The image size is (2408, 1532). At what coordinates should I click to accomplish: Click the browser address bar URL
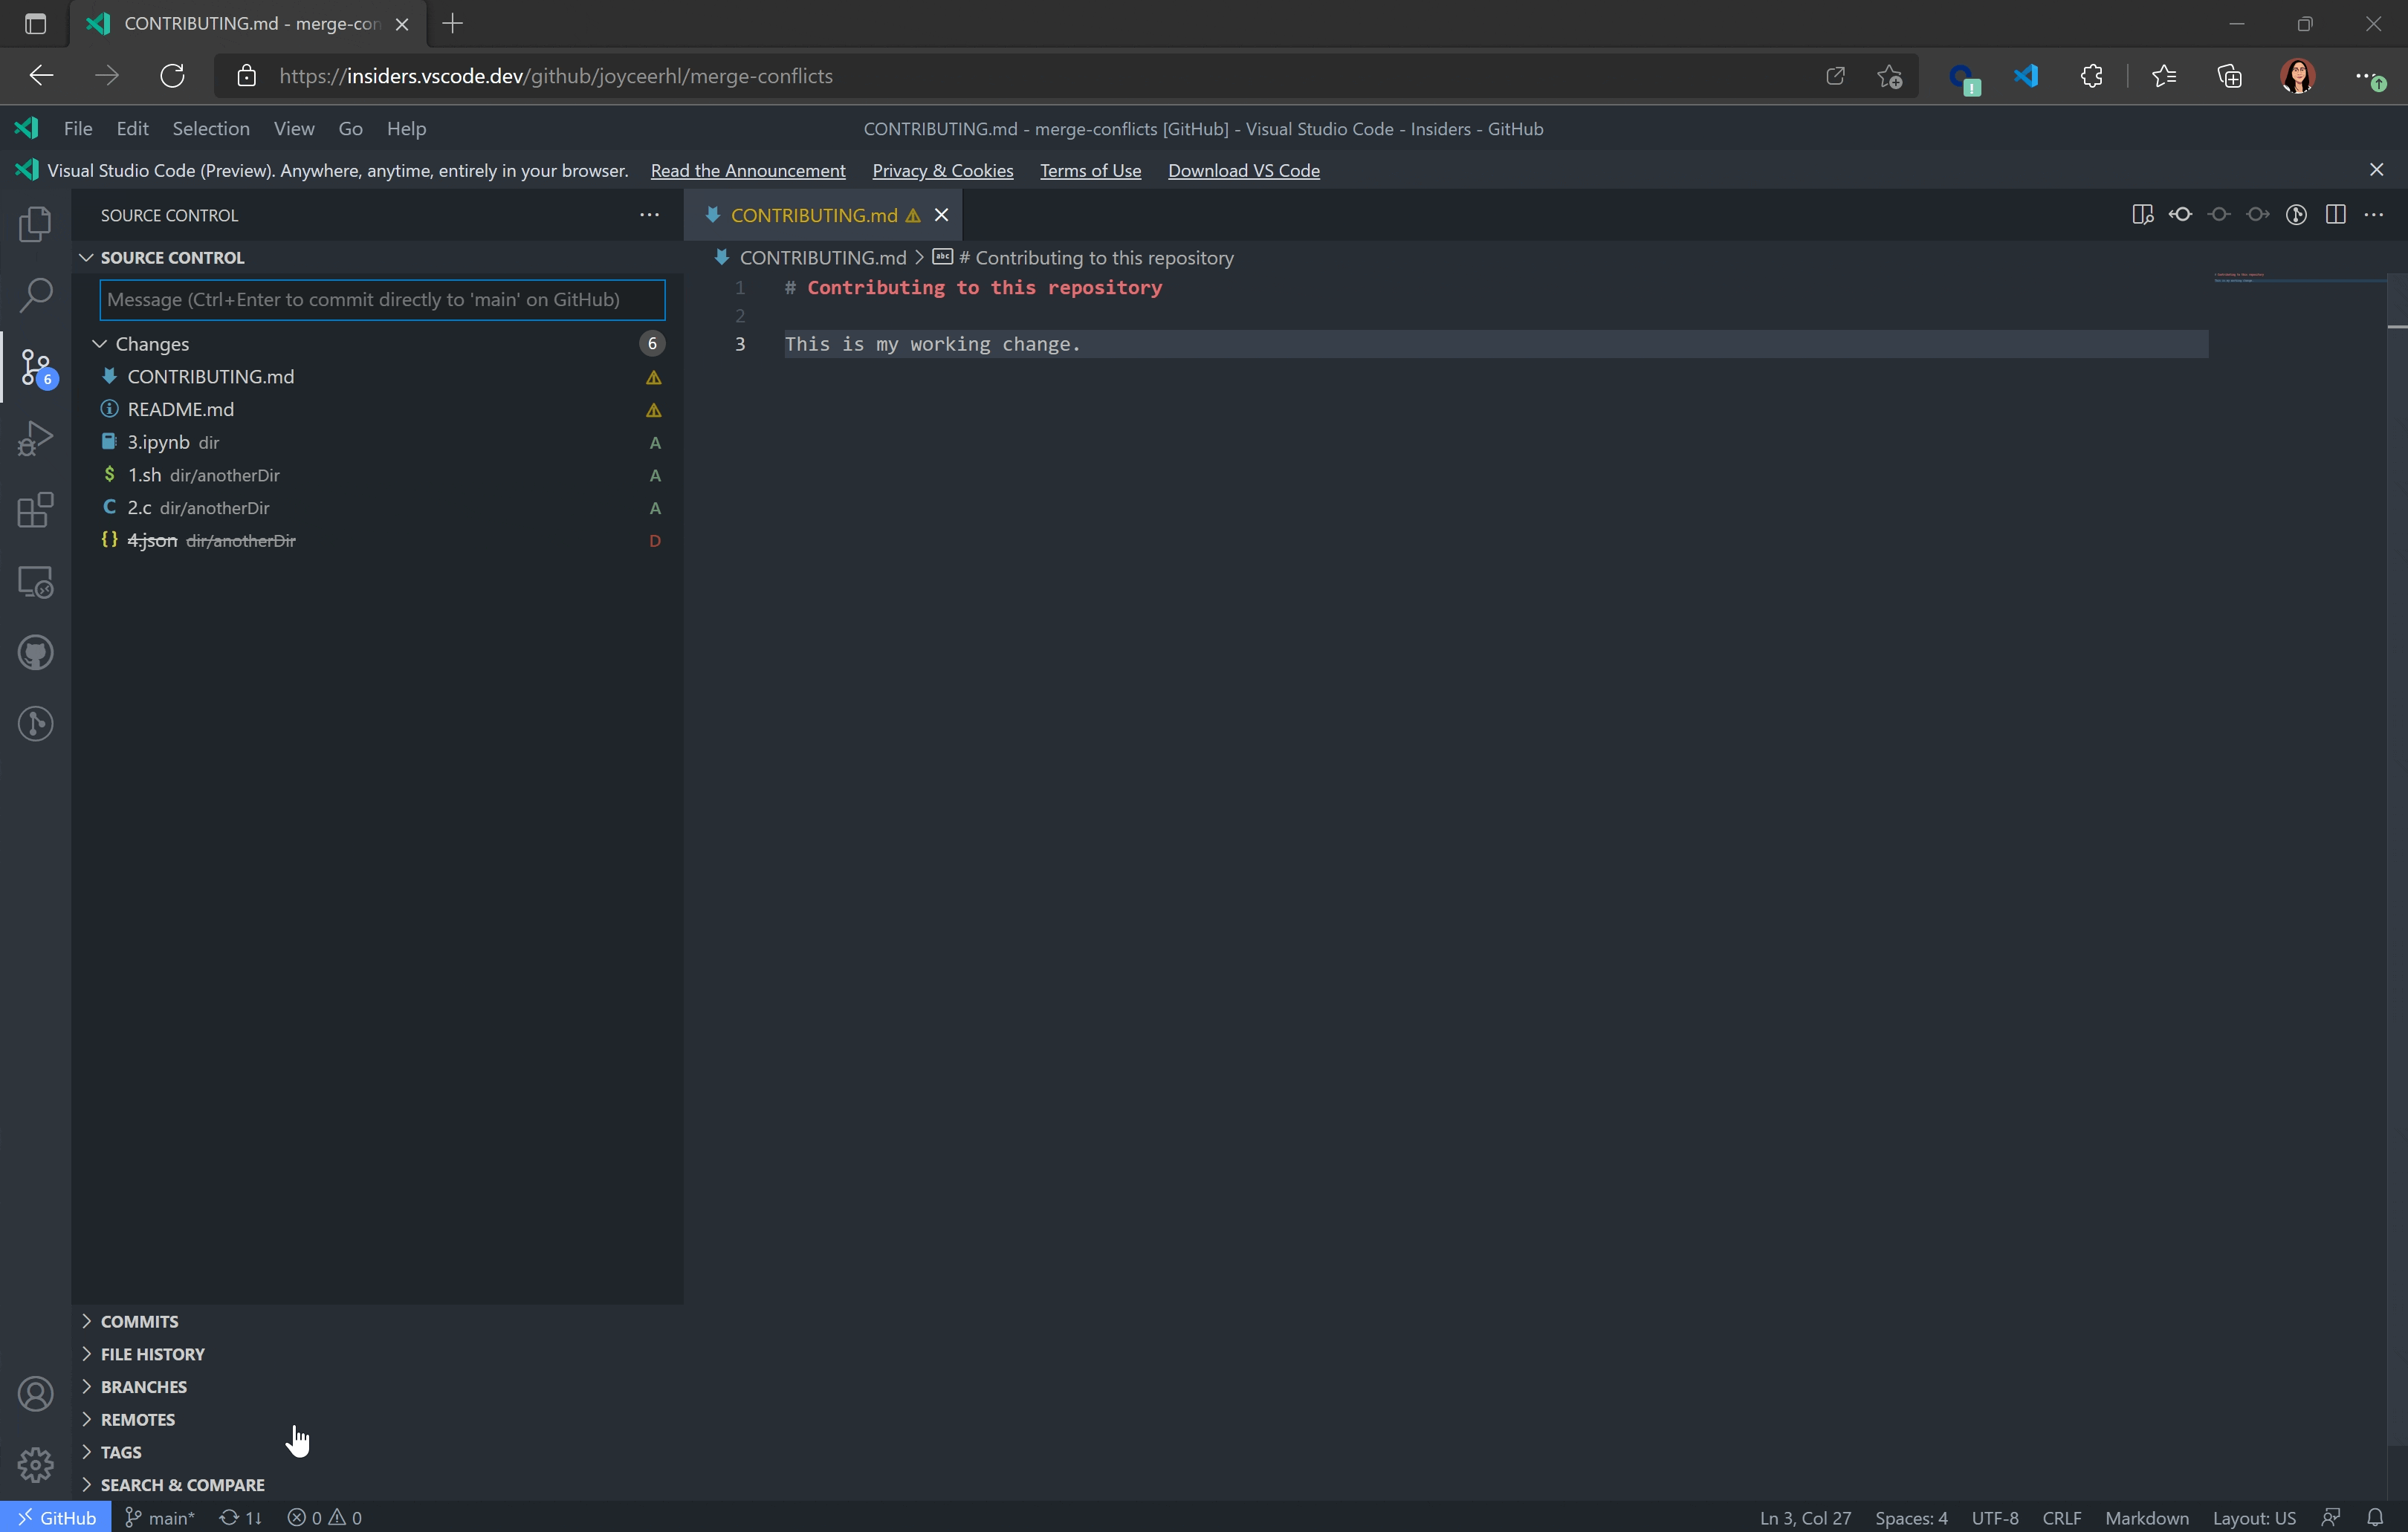(x=556, y=76)
